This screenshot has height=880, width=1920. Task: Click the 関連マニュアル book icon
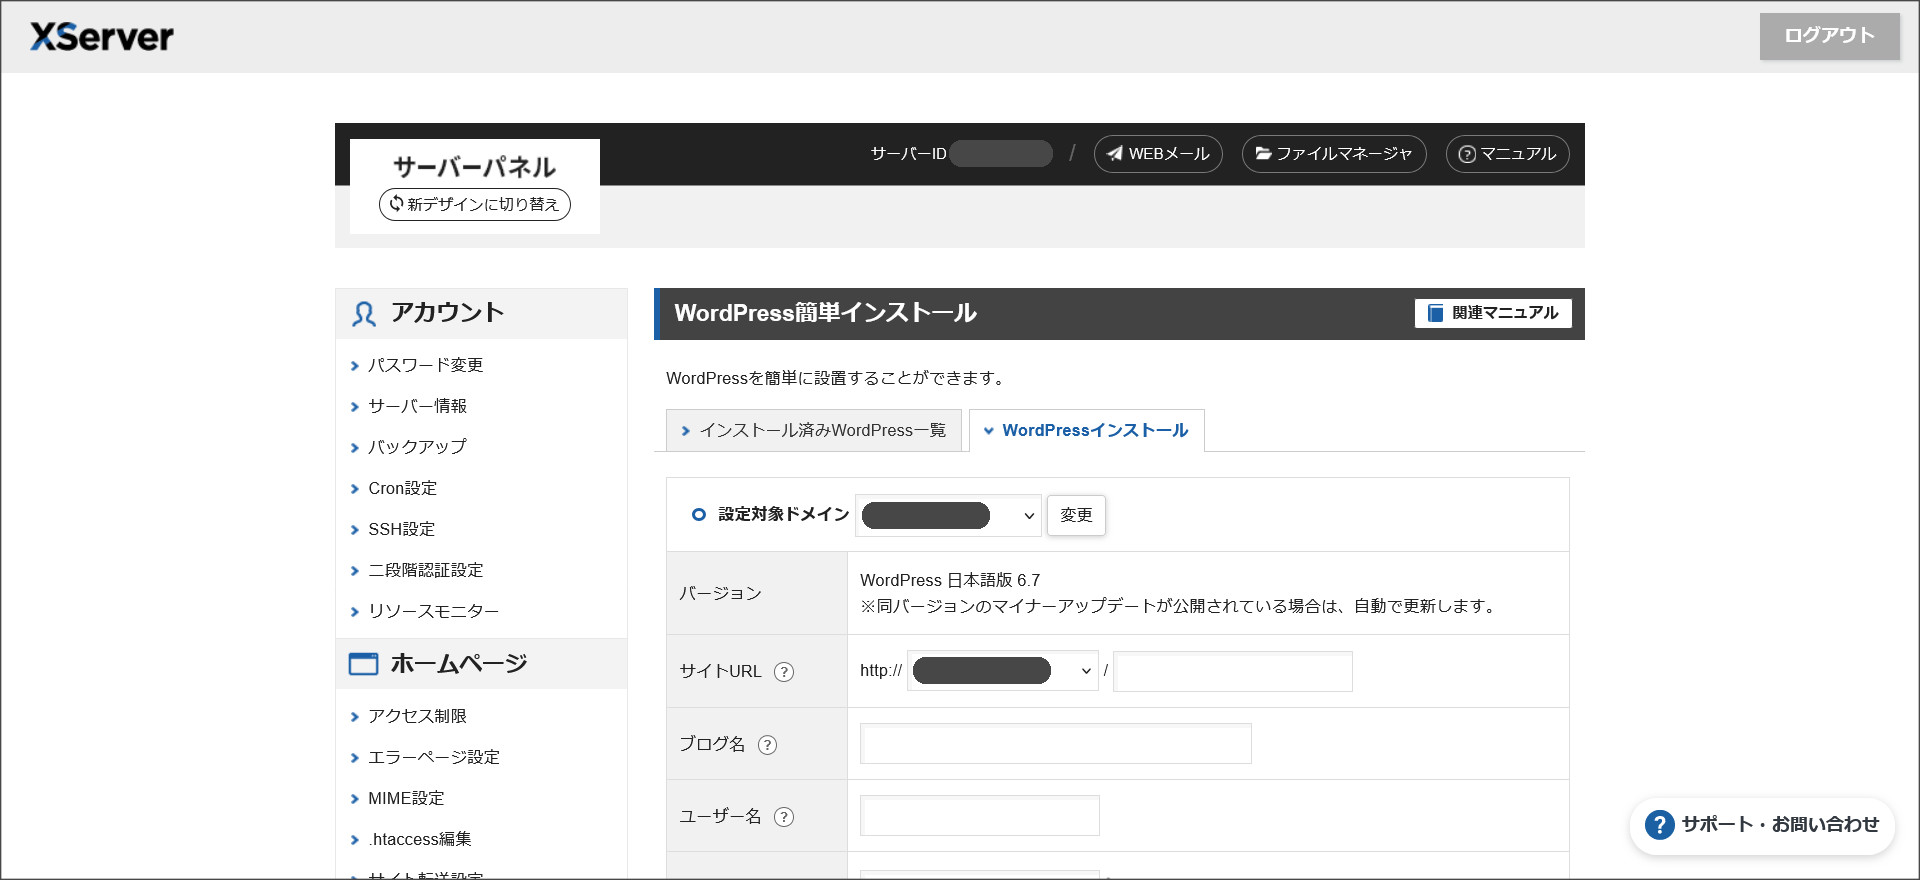pyautogui.click(x=1435, y=313)
